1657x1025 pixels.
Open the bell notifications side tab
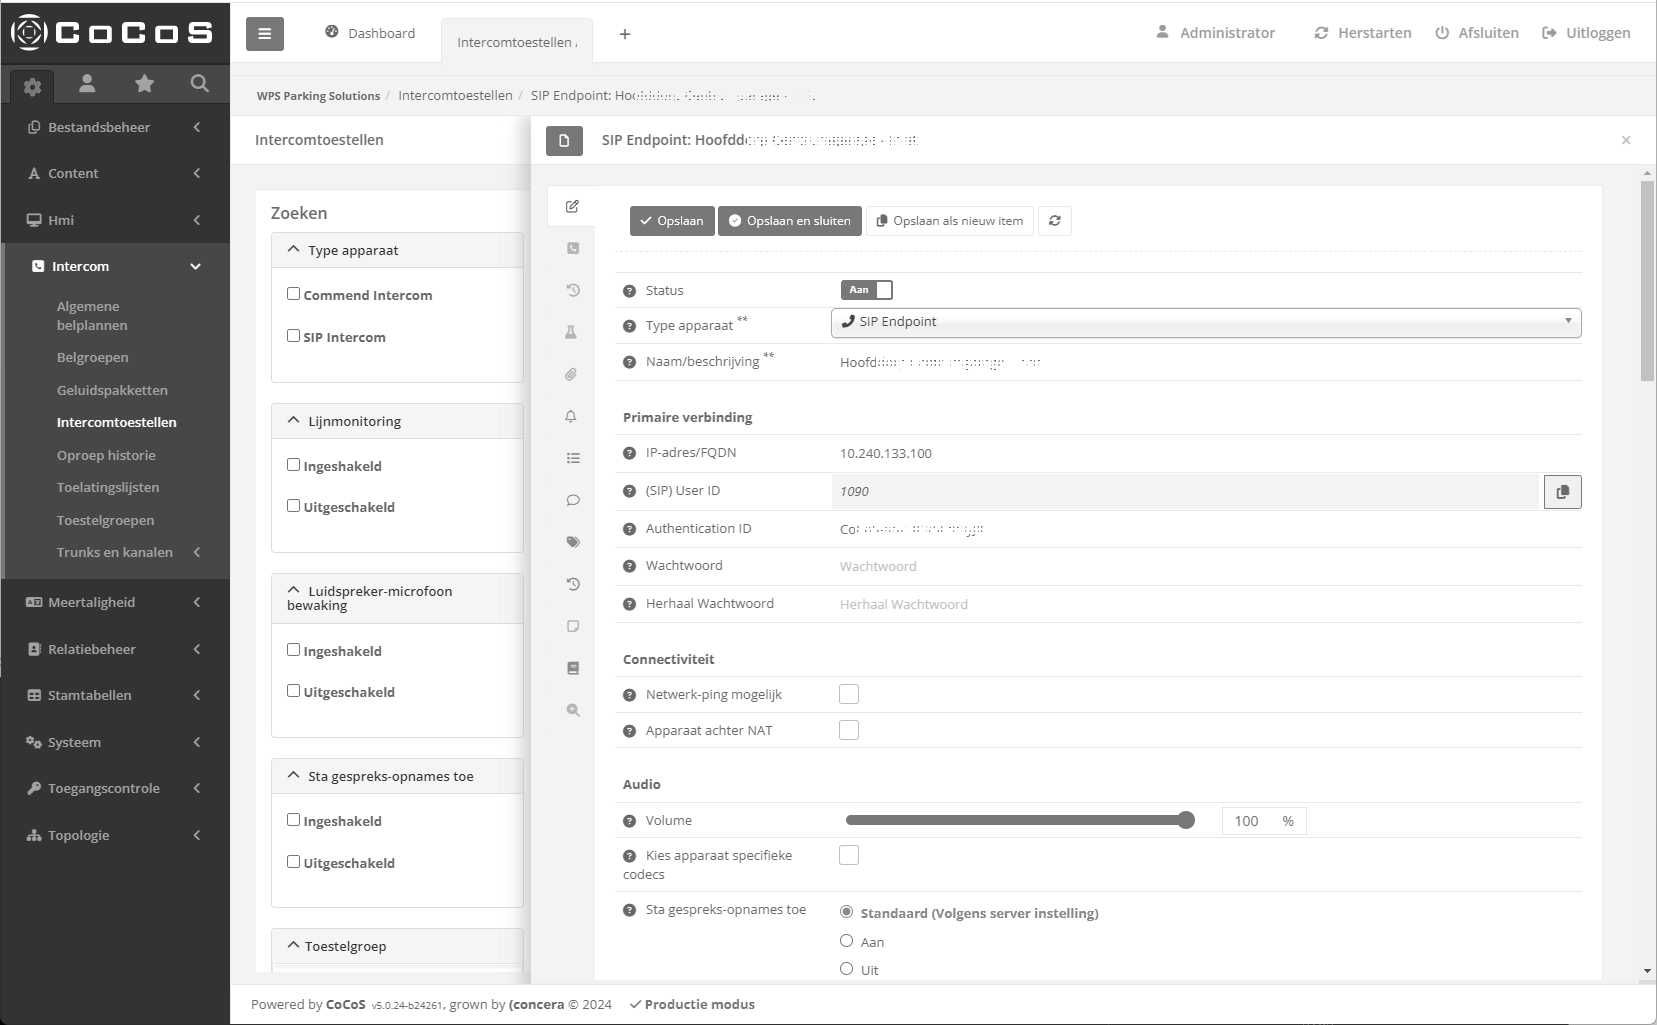(x=572, y=416)
